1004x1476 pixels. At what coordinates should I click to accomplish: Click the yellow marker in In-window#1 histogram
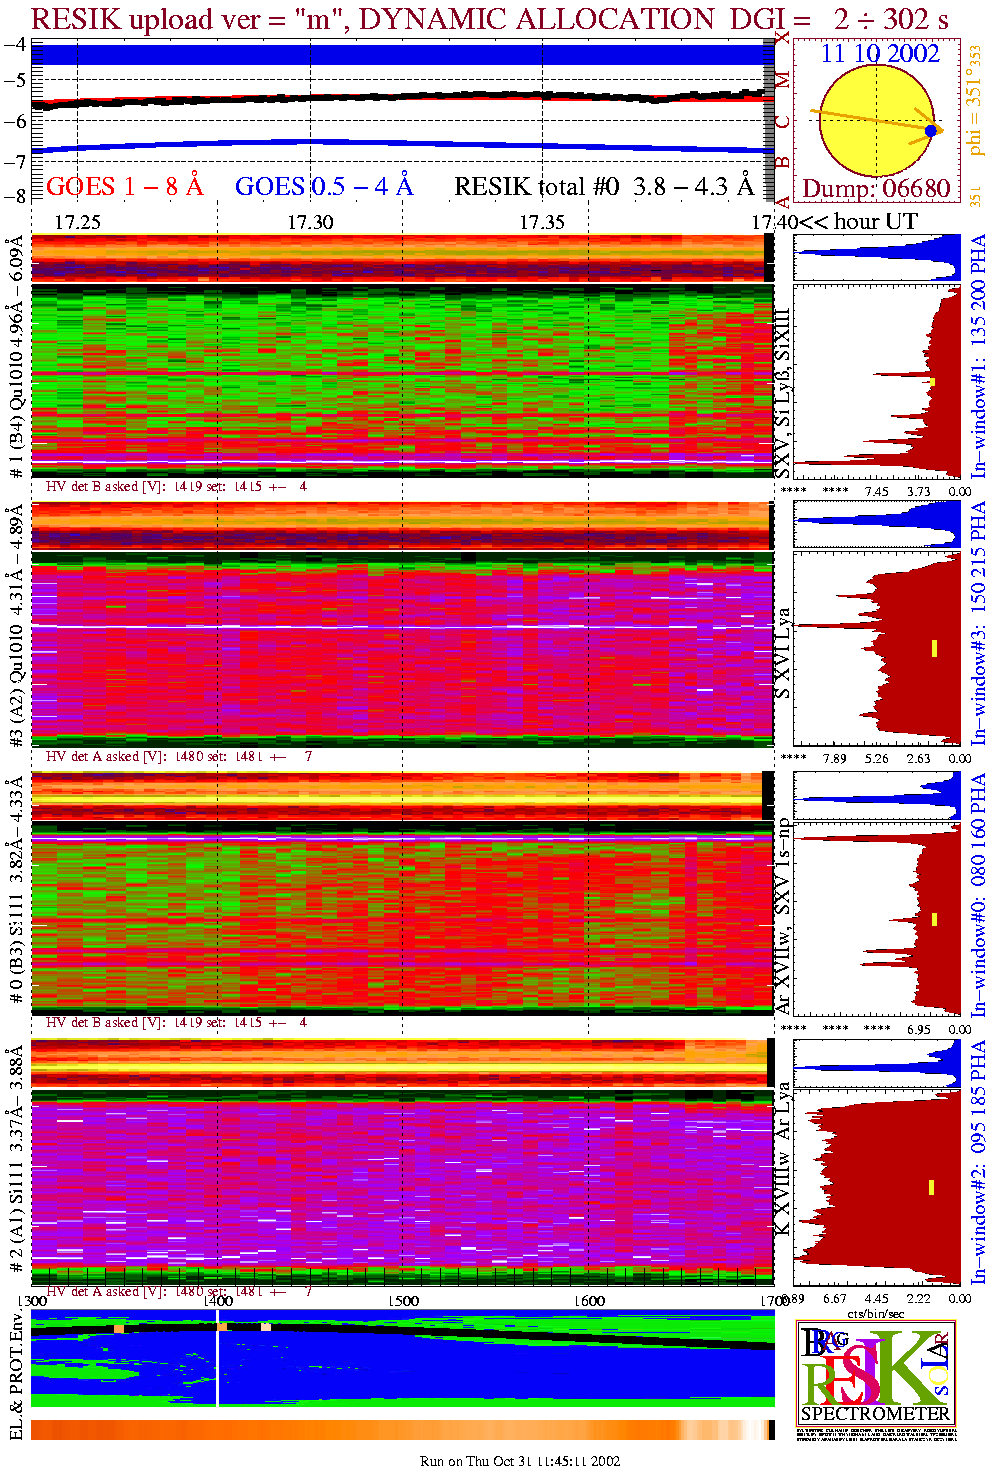click(x=932, y=382)
